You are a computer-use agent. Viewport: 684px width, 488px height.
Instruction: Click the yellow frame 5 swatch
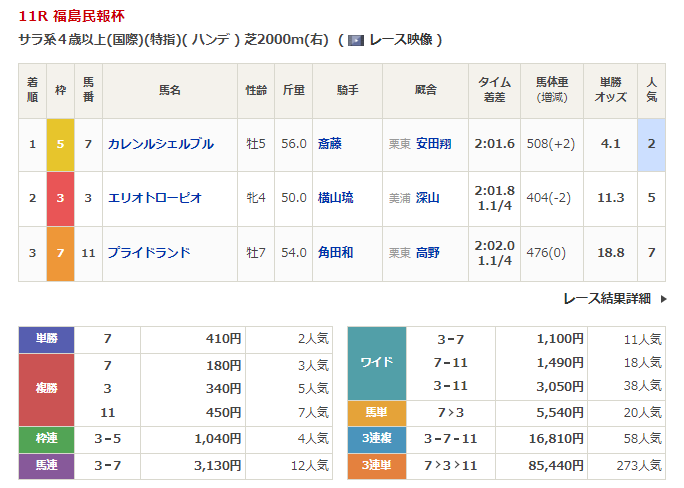60,144
